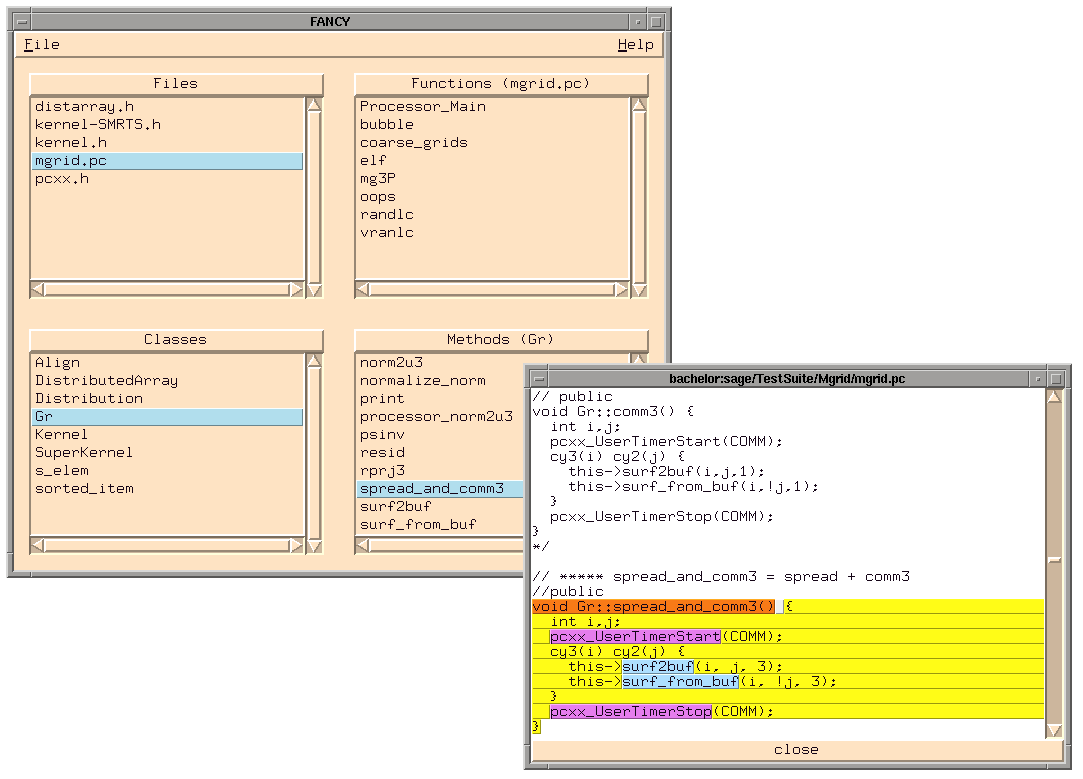The height and width of the screenshot is (779, 1083).
Task: Select randlc function
Action: (x=492, y=215)
